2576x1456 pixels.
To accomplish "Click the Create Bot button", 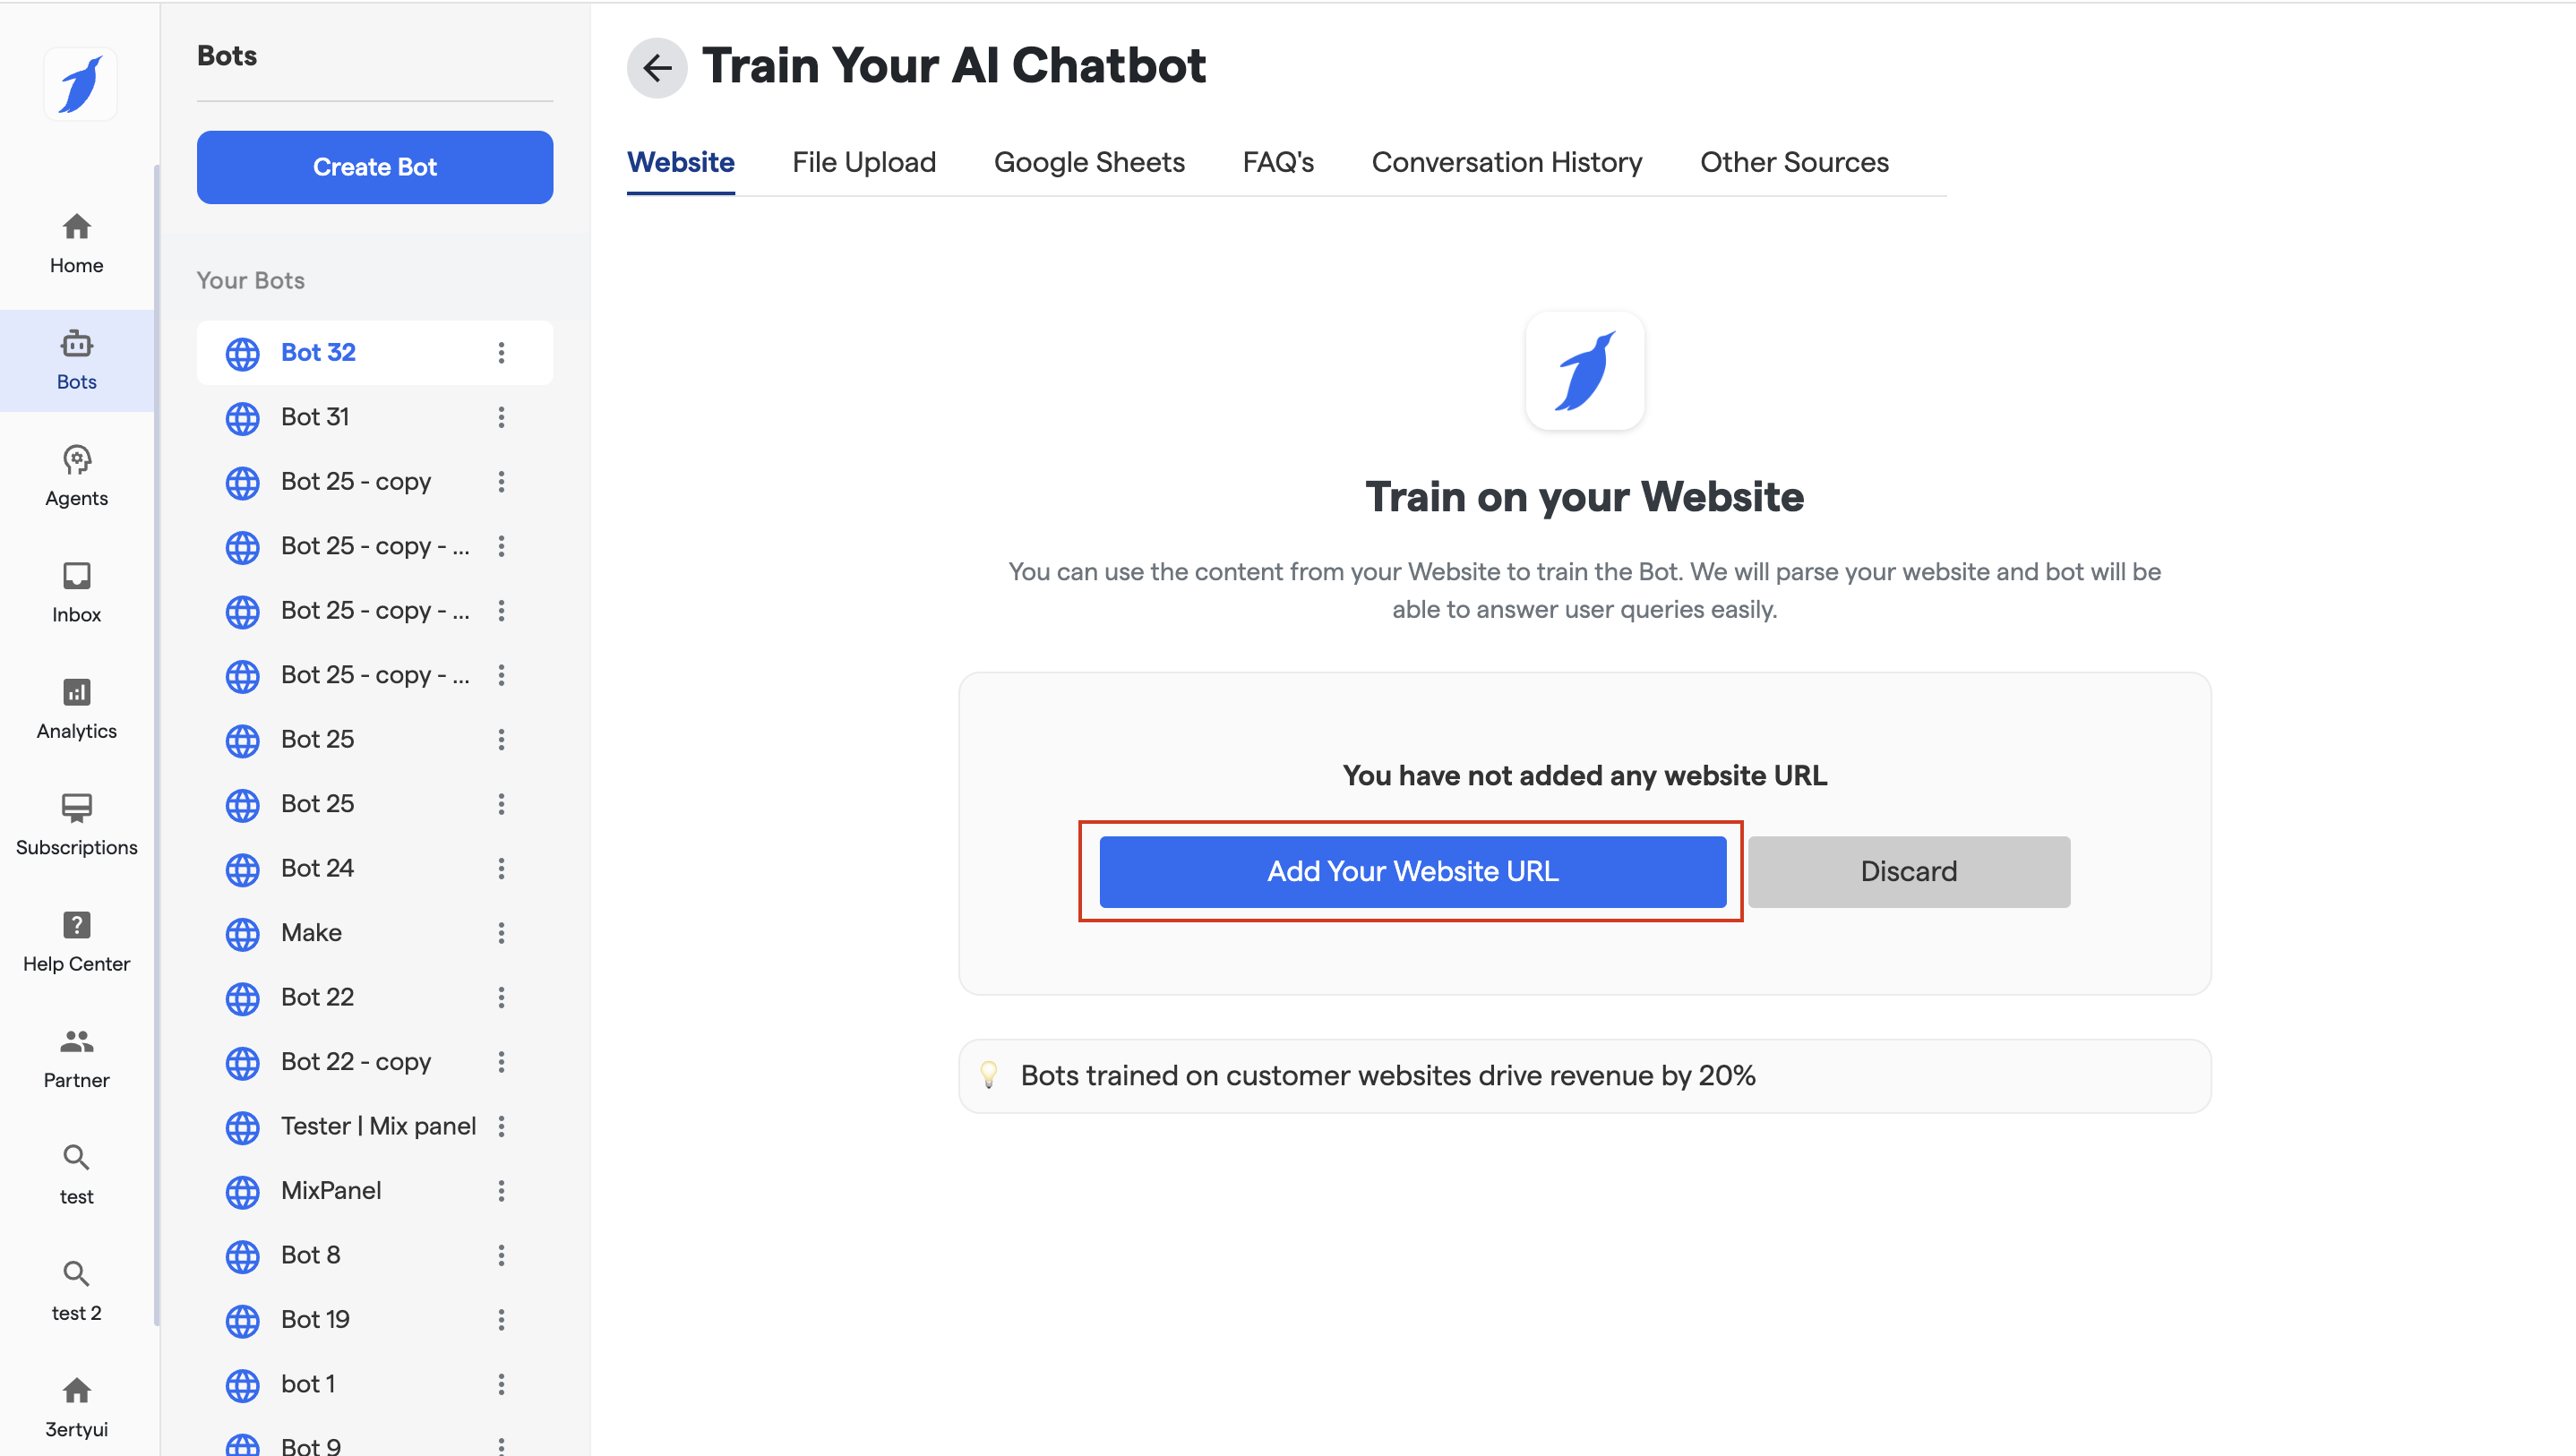I will tap(374, 167).
